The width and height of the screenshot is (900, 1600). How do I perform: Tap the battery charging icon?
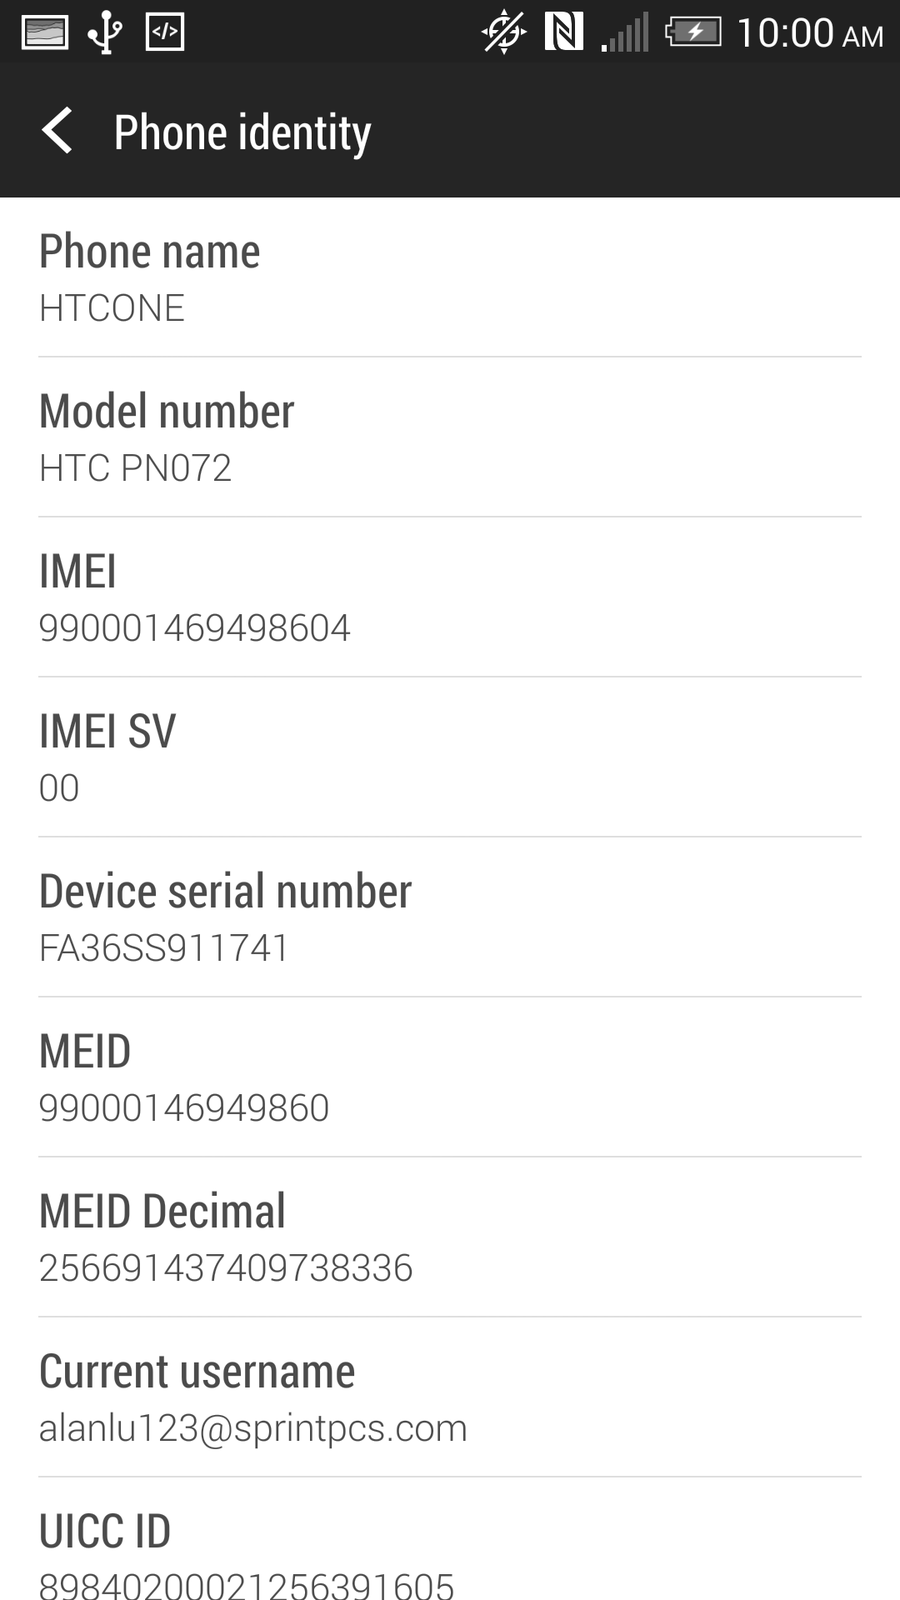693,32
